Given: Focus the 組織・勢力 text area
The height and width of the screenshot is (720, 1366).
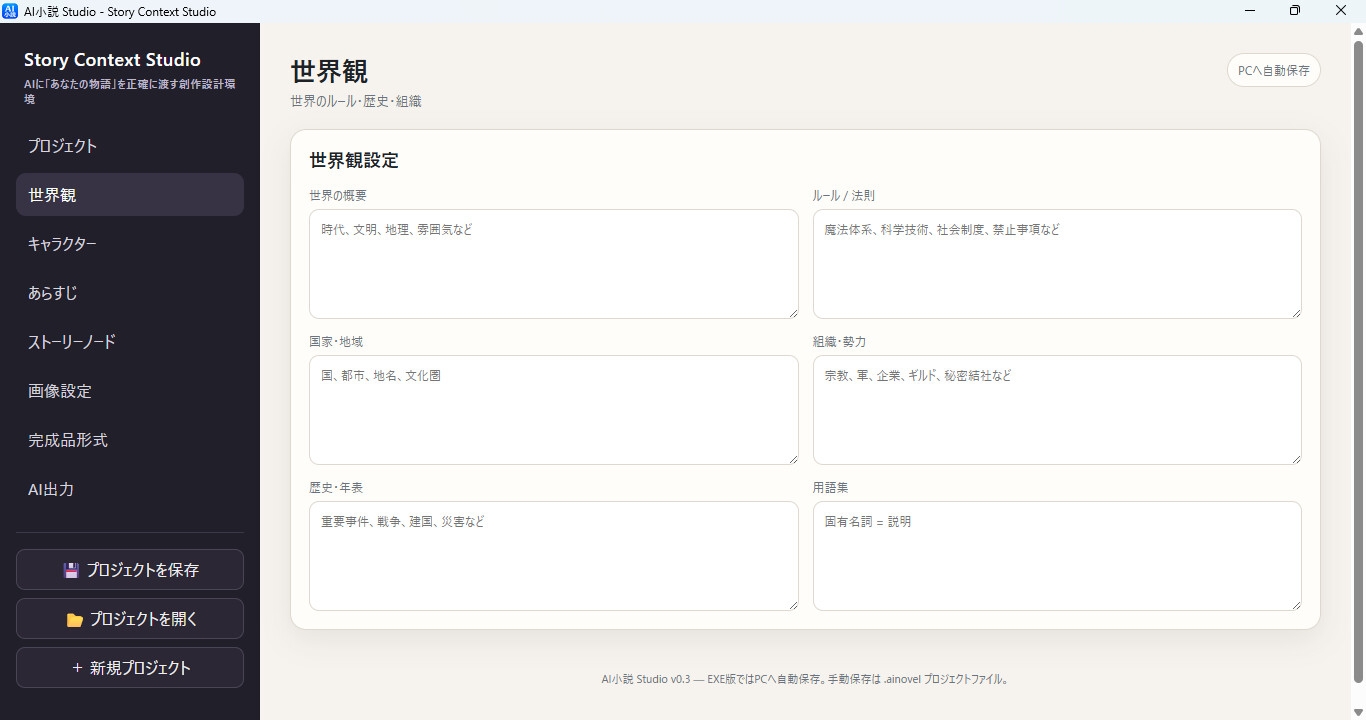Looking at the screenshot, I should 1057,410.
